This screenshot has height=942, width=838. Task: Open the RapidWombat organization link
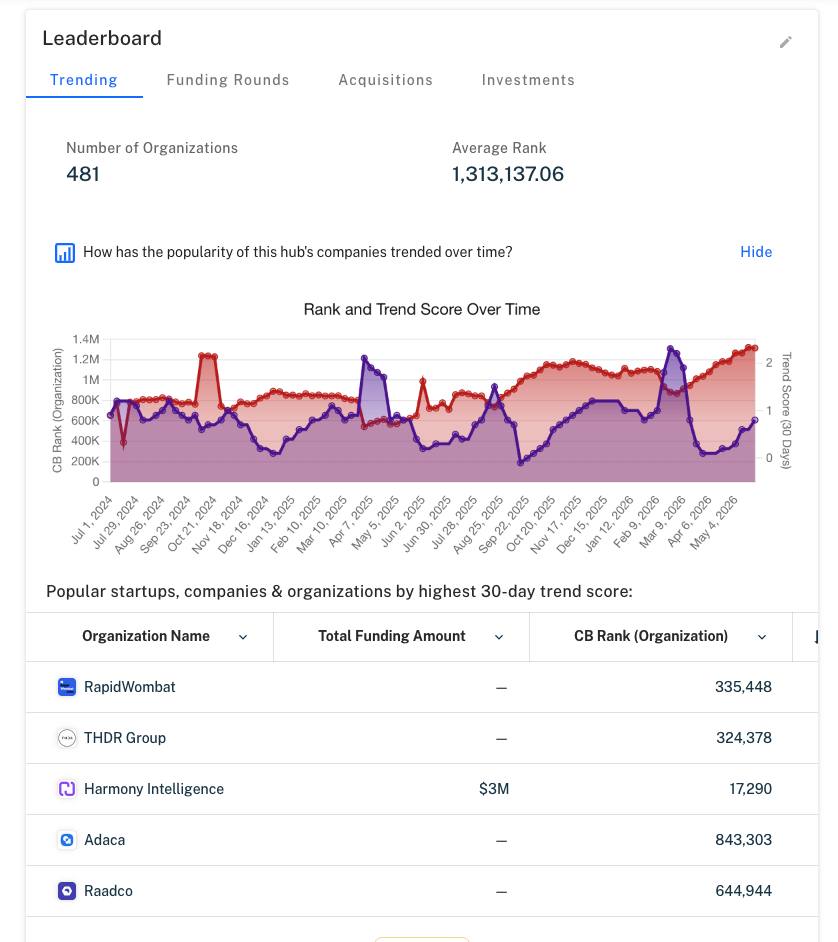pyautogui.click(x=130, y=687)
